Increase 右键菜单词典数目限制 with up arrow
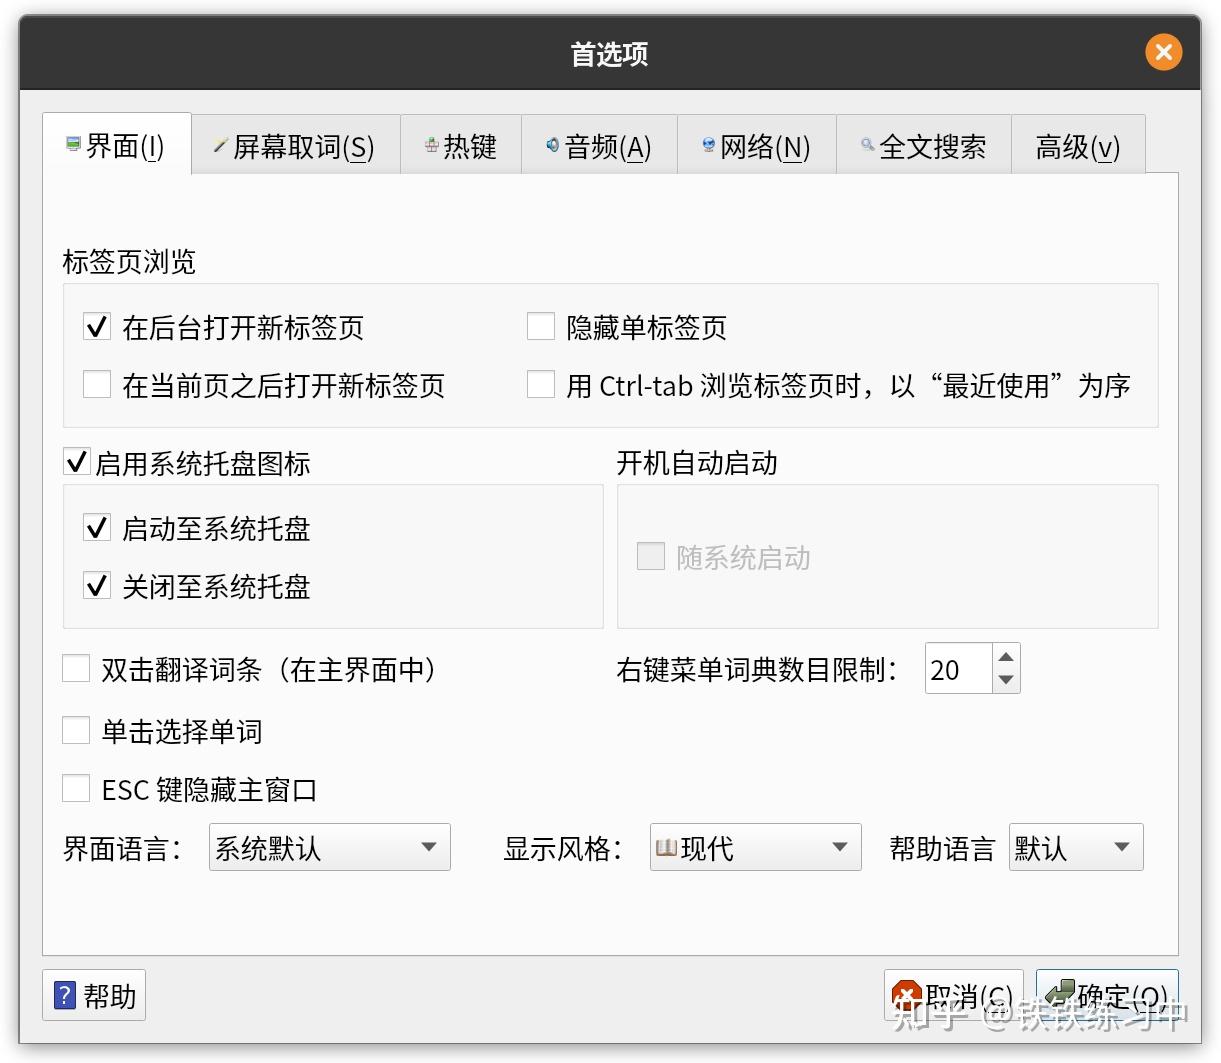This screenshot has height=1063, width=1221. [1006, 657]
